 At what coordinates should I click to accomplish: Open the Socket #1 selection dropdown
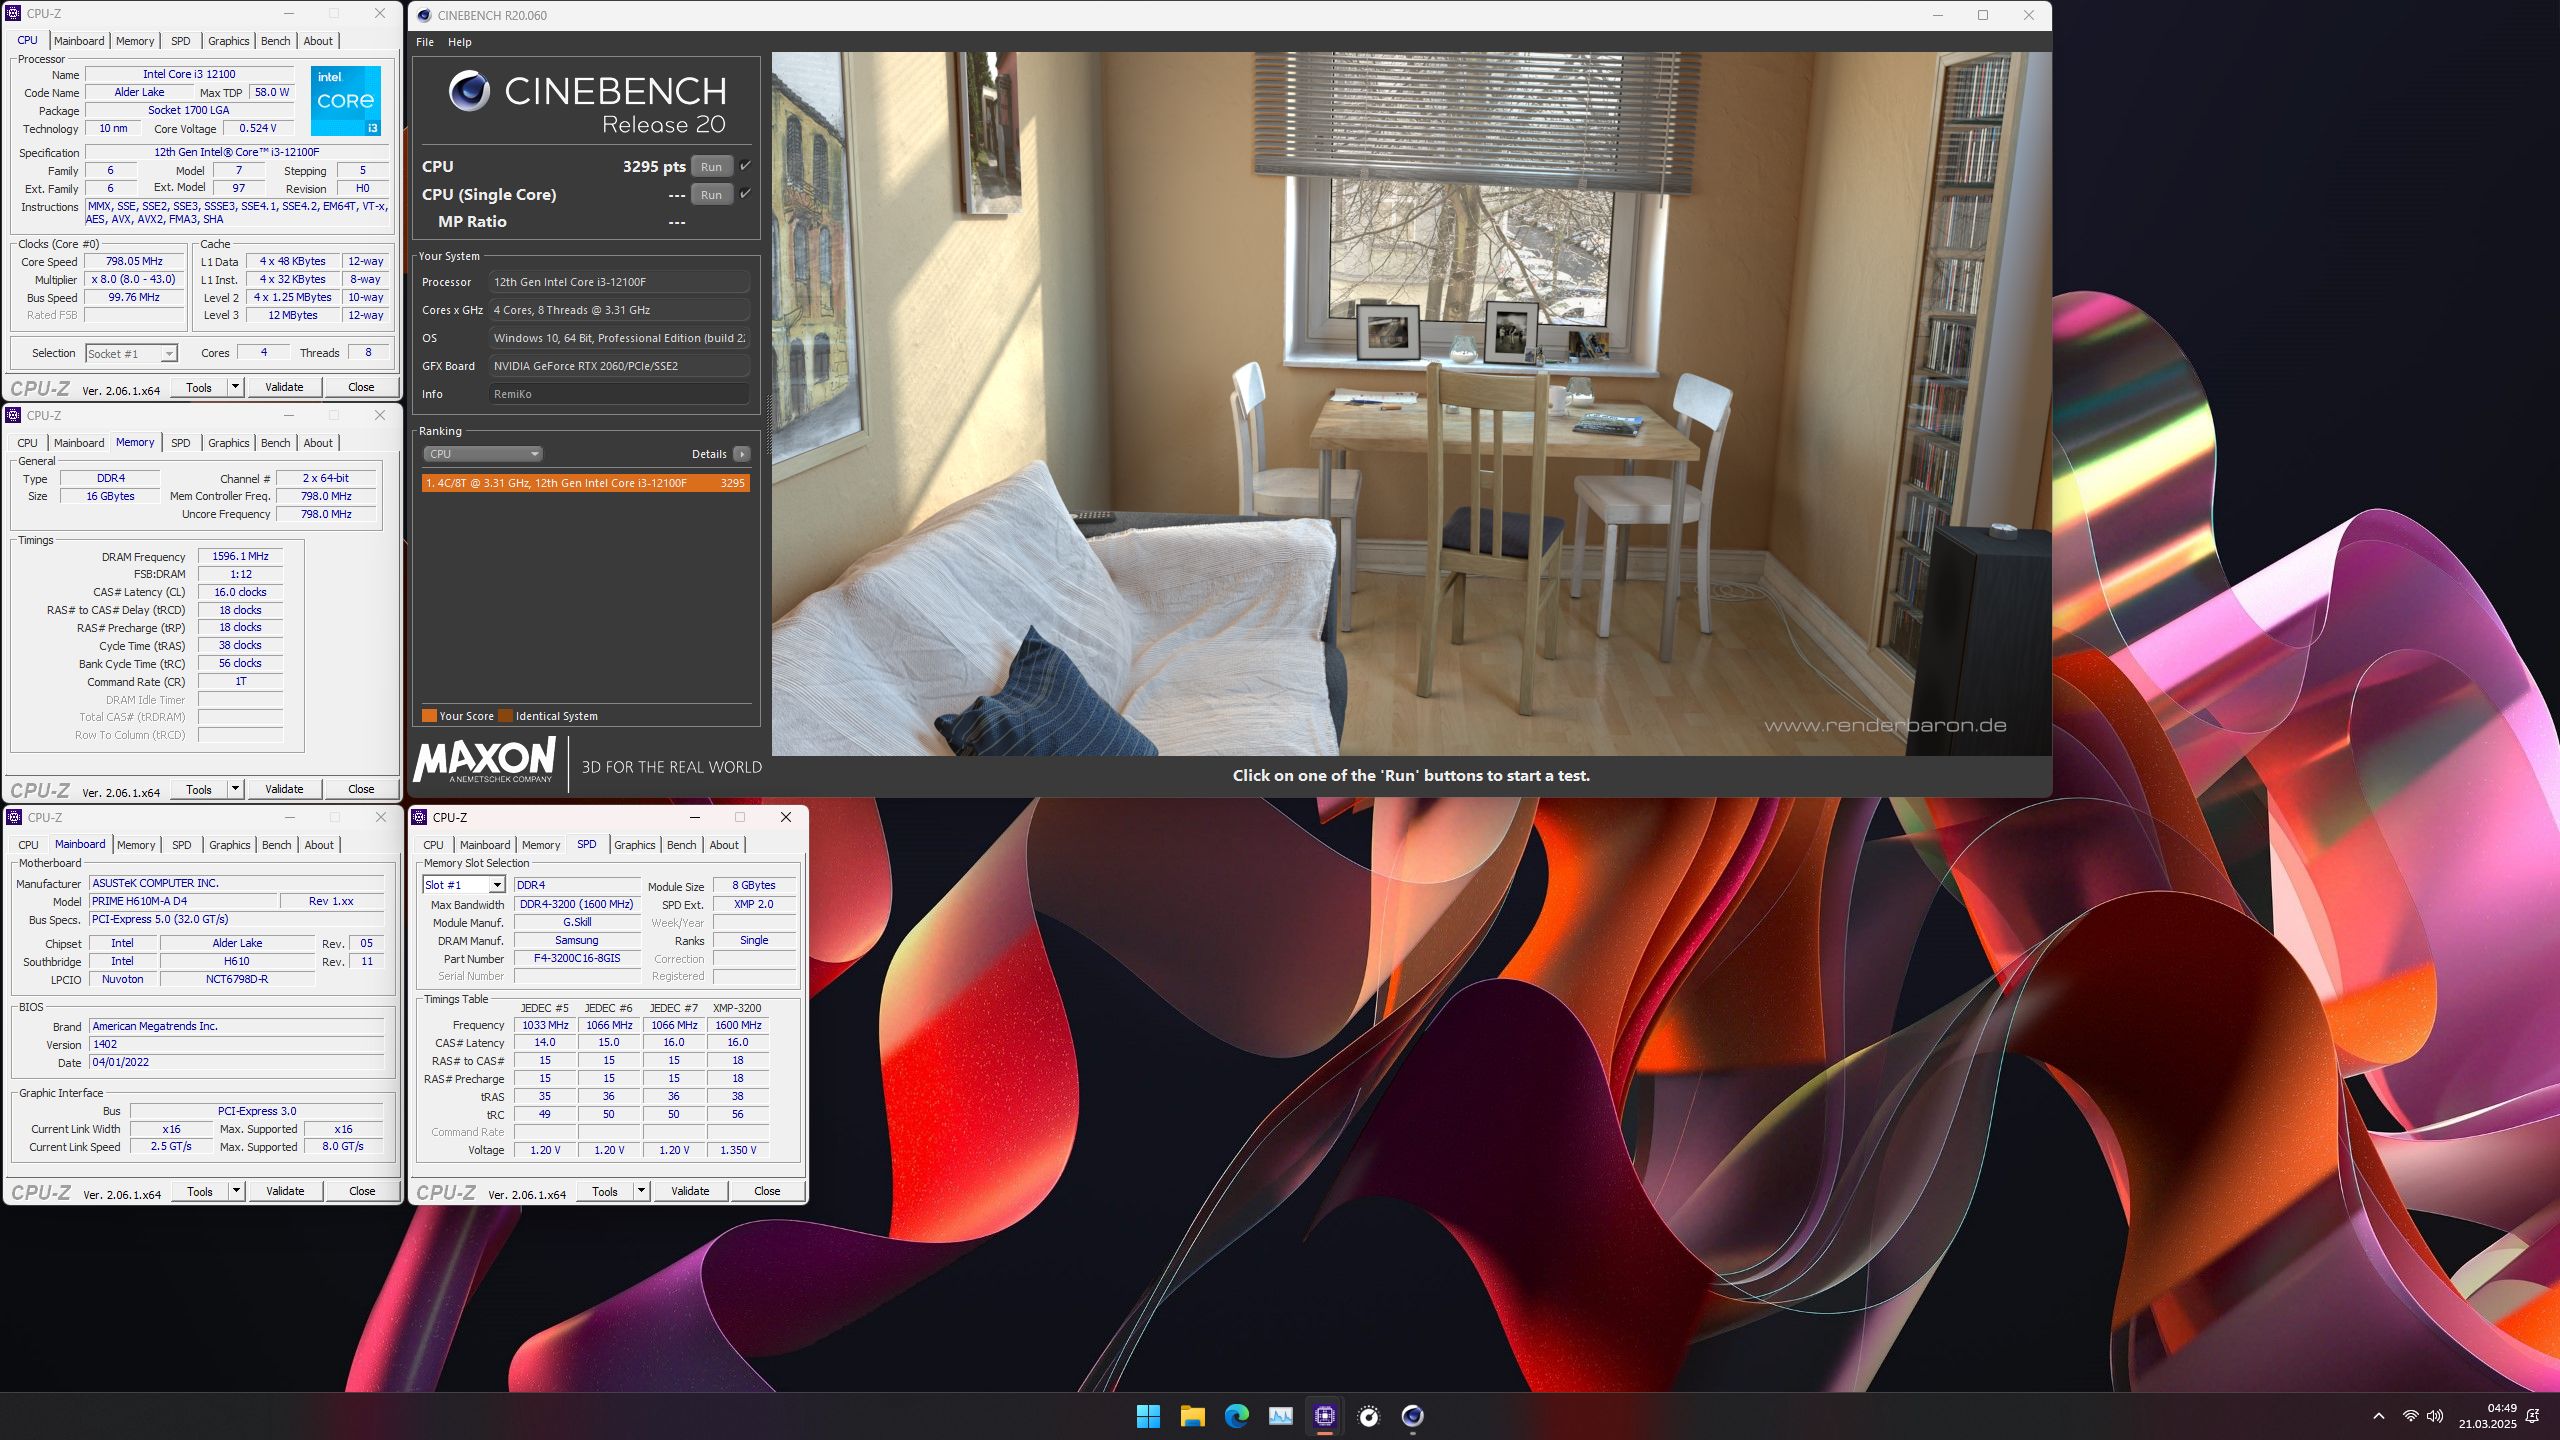coord(131,353)
